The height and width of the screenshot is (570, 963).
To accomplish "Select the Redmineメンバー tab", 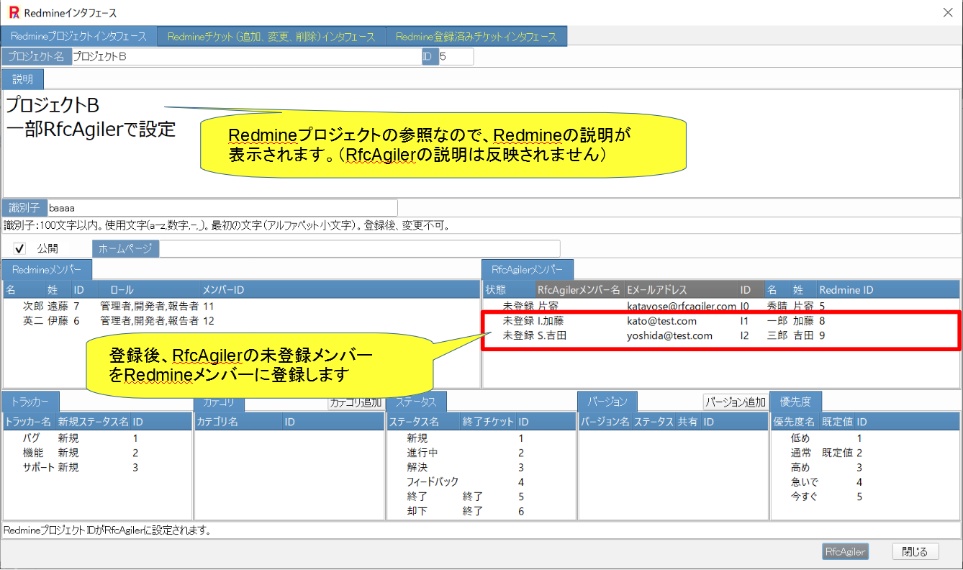I will [47, 269].
